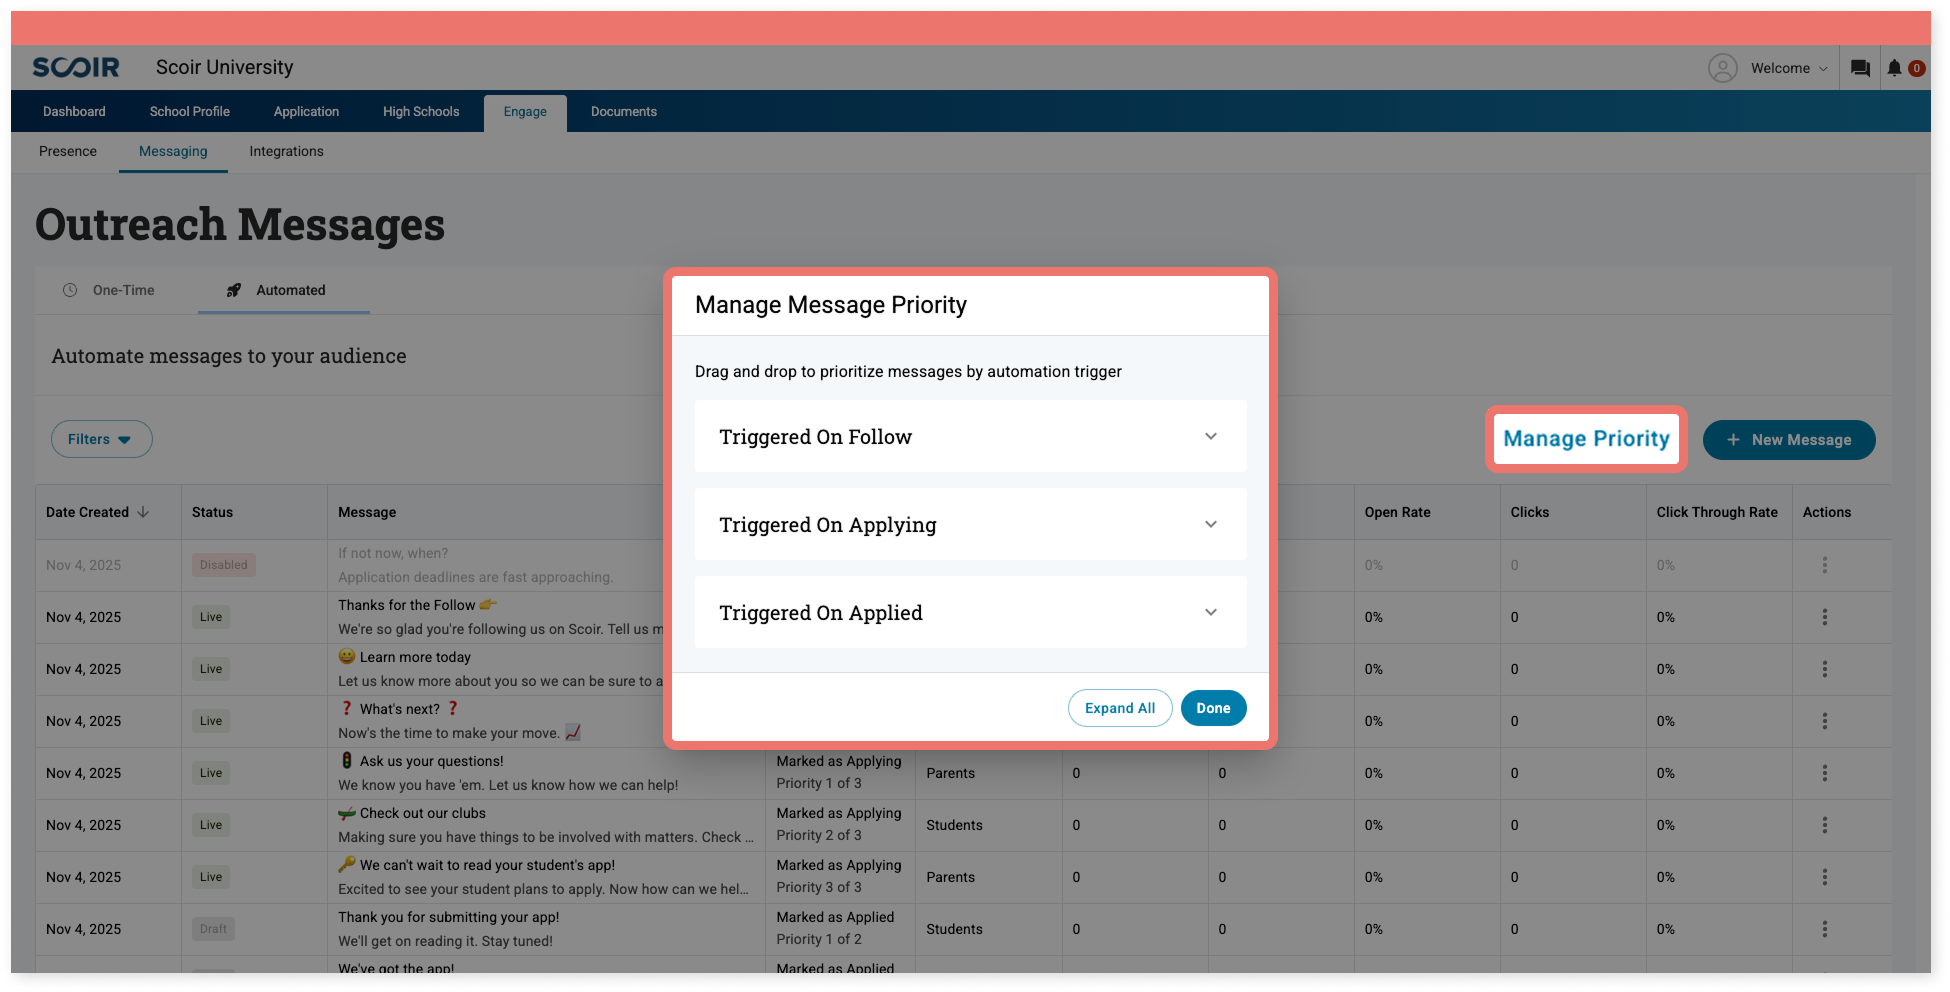Open the Documents tab in navigation

click(623, 111)
